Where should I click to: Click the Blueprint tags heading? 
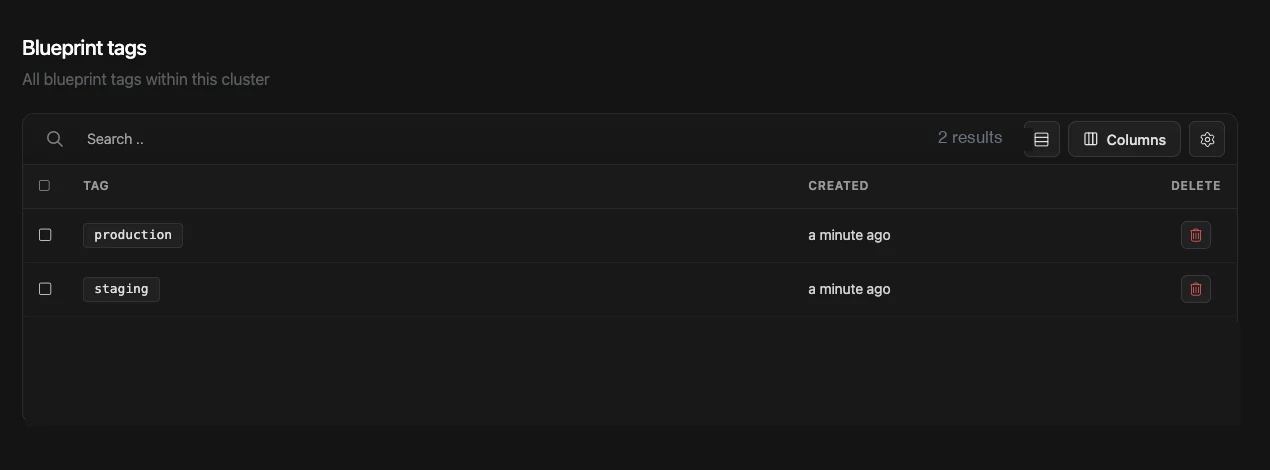click(x=84, y=48)
